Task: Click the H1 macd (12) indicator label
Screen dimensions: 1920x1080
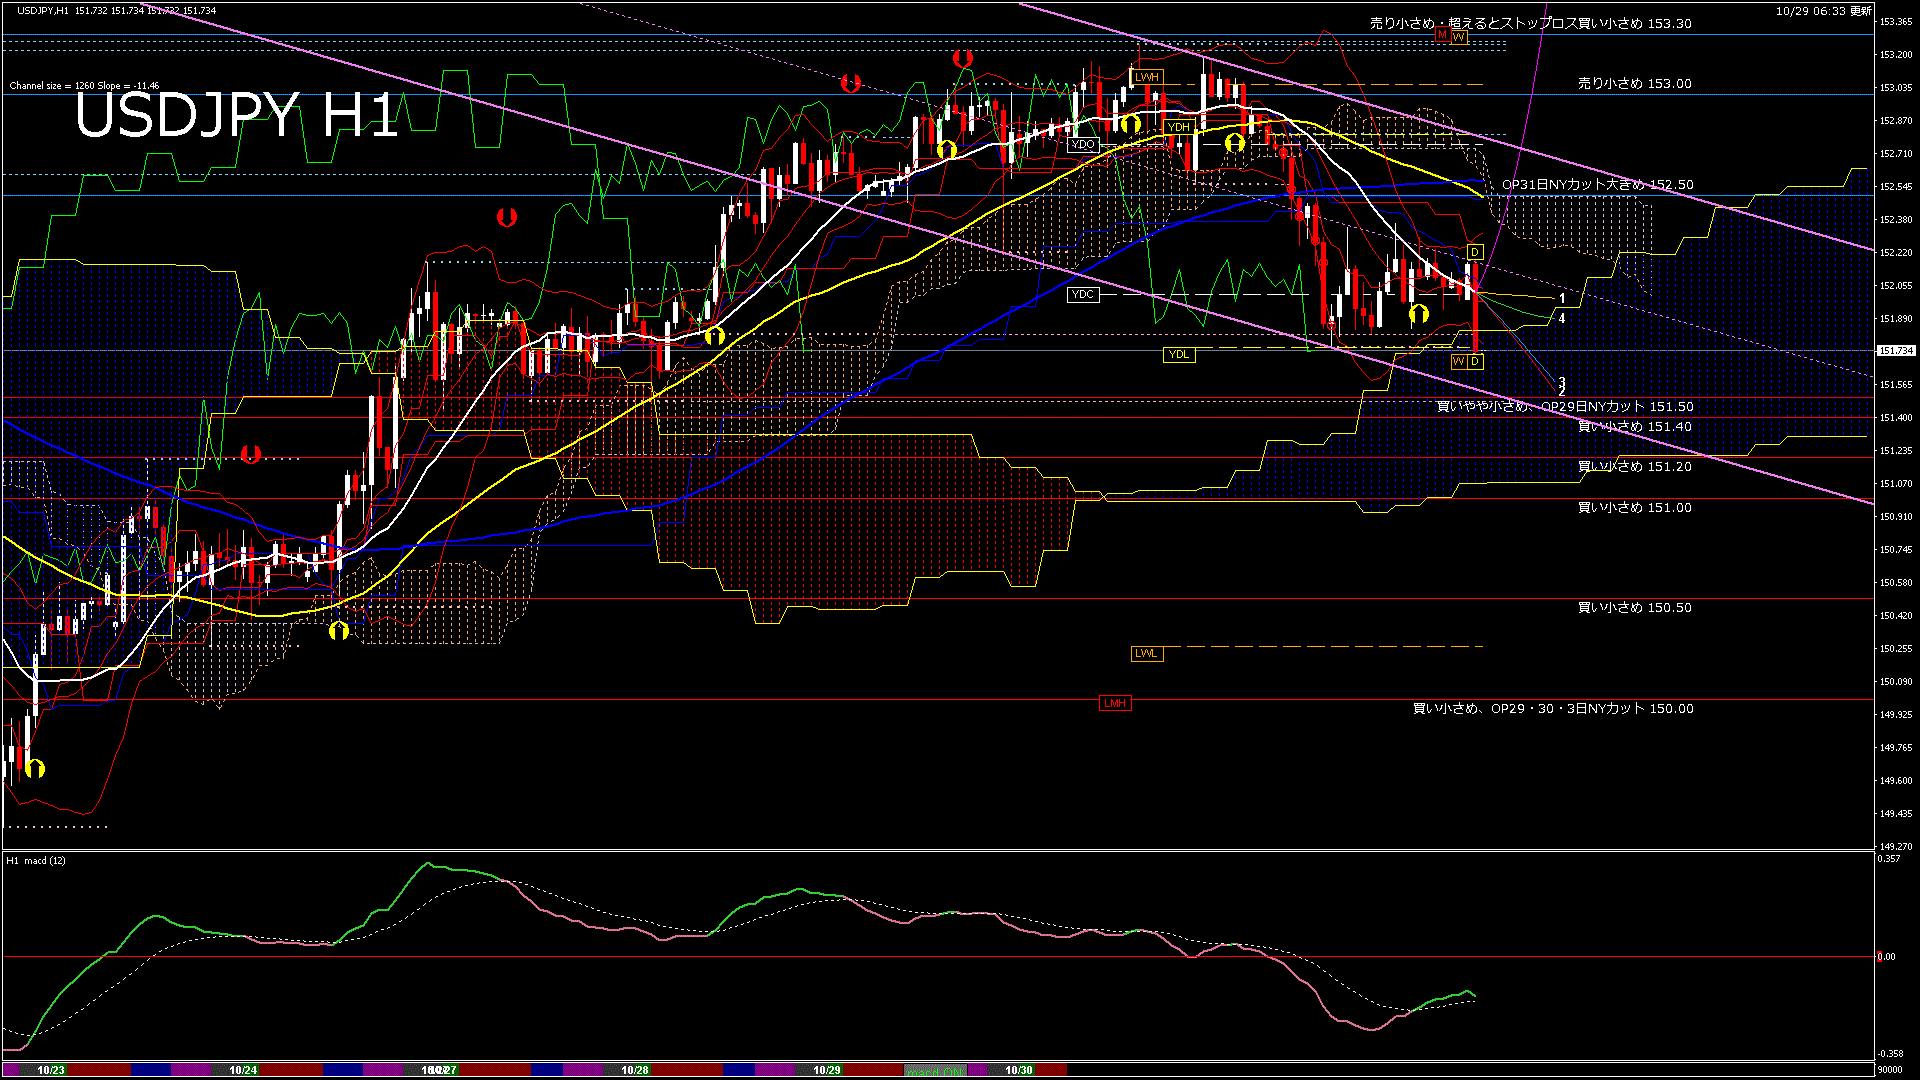Action: coord(36,860)
